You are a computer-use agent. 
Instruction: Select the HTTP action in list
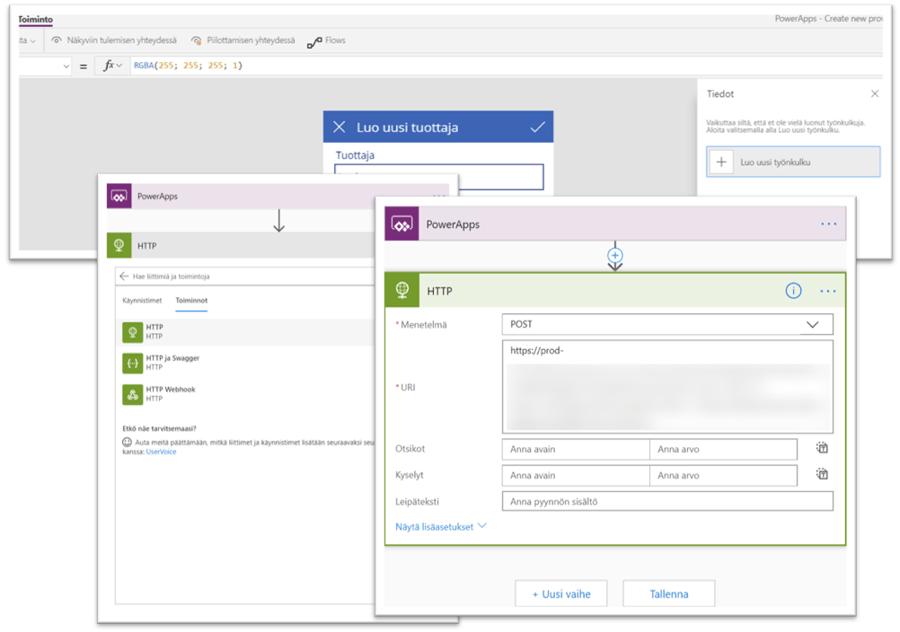pyautogui.click(x=246, y=332)
